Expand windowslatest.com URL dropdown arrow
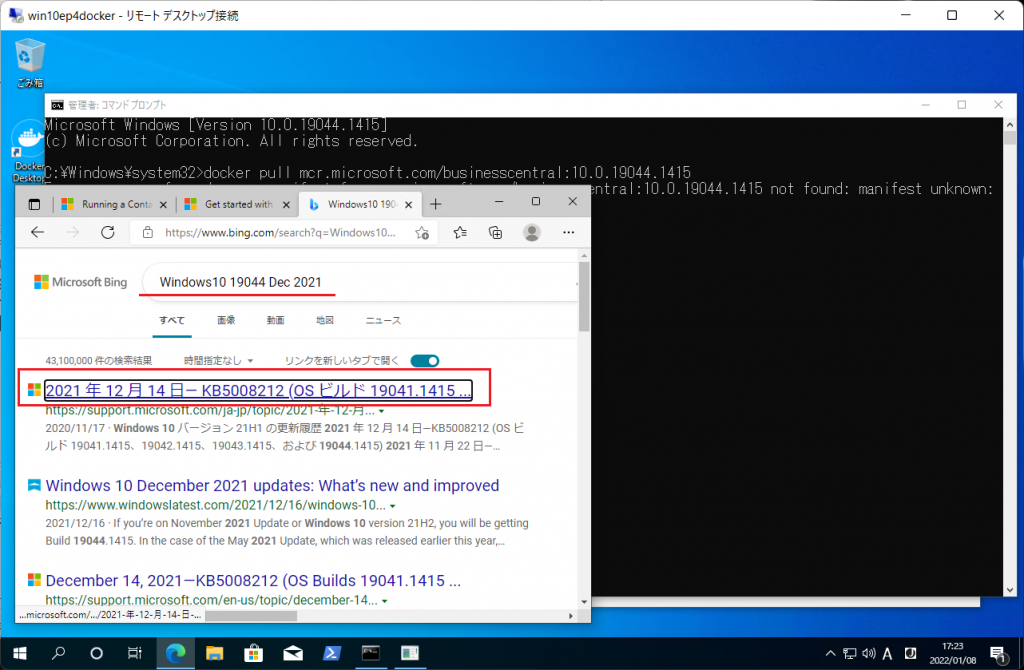The image size is (1024, 670). click(x=392, y=506)
